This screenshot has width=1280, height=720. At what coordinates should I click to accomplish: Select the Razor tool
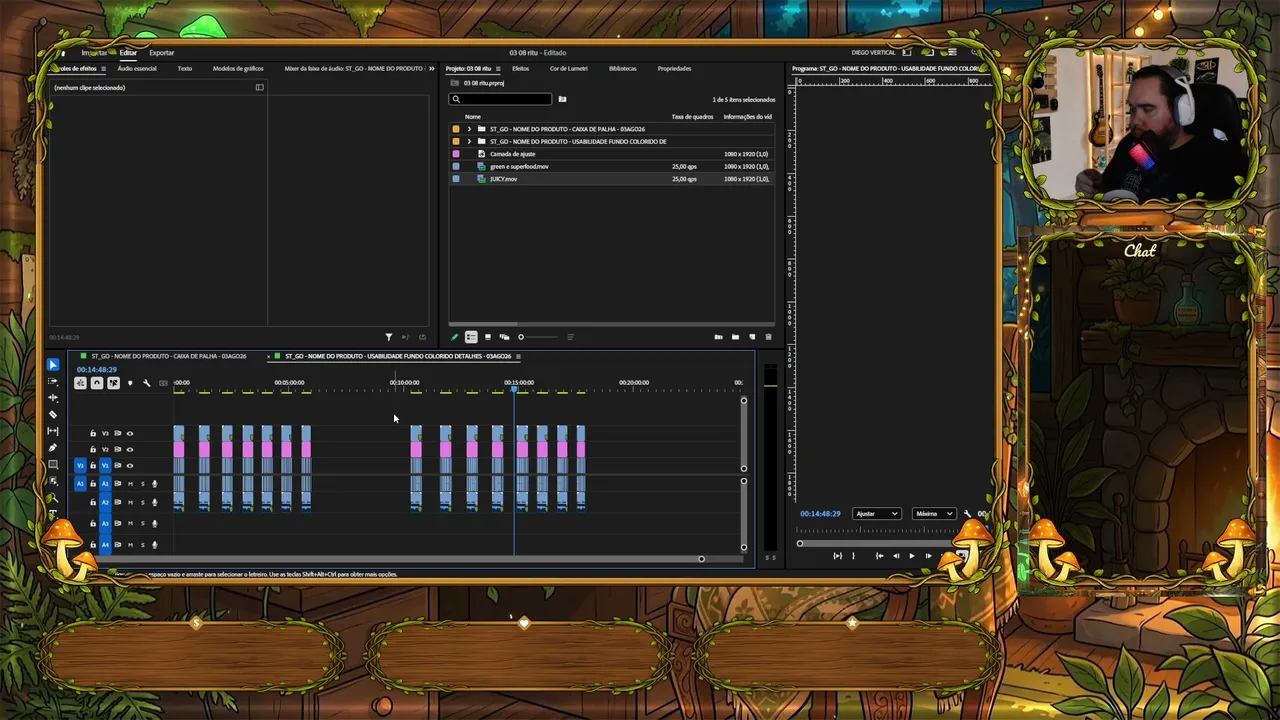[x=53, y=414]
